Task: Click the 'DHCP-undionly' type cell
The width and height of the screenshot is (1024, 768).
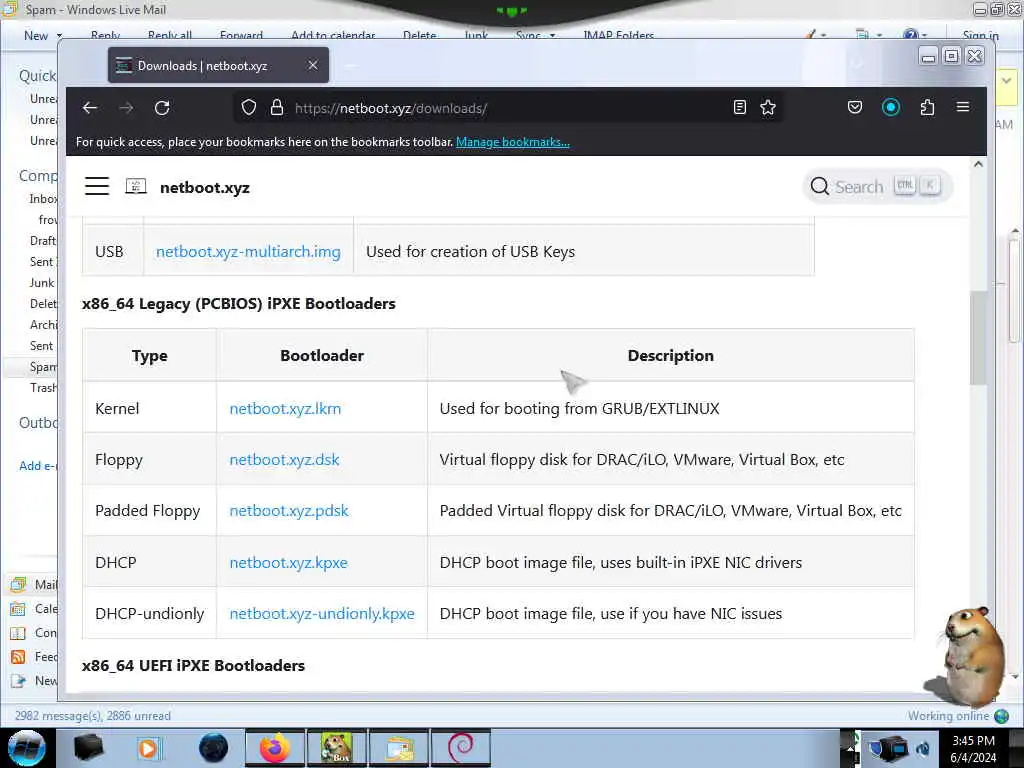Action: click(150, 614)
